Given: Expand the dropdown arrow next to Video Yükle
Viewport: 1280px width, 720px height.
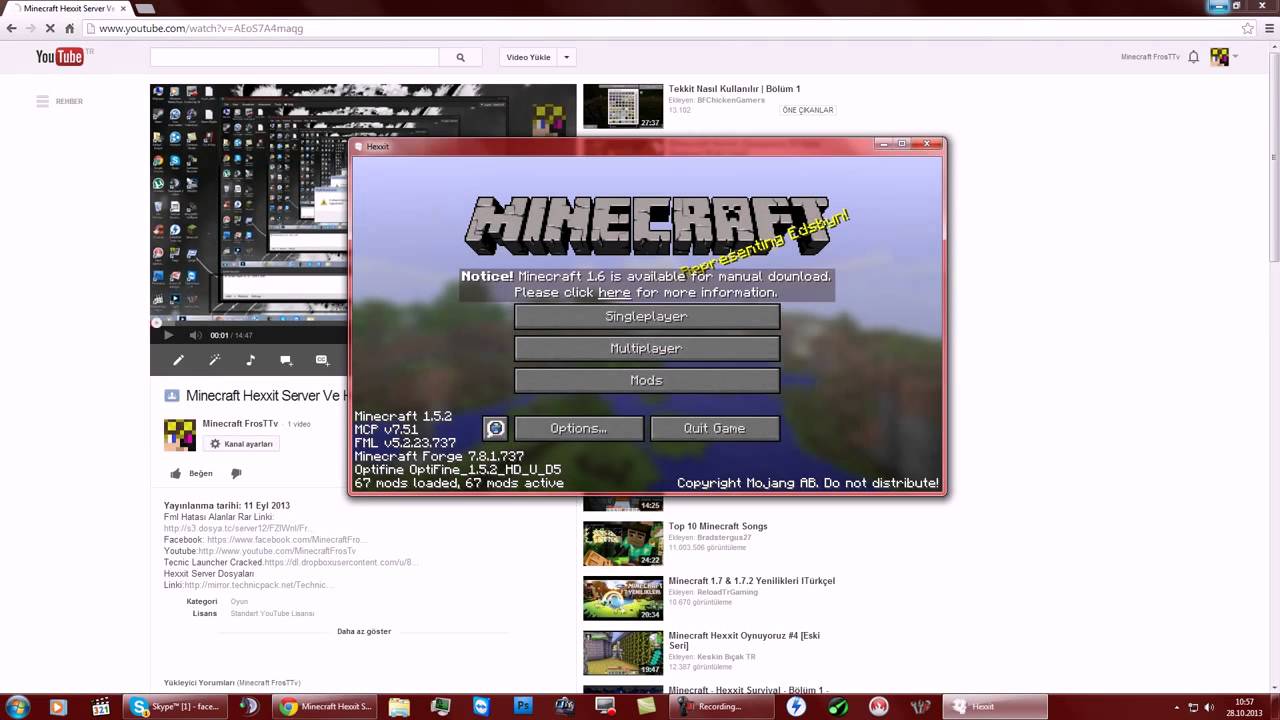Looking at the screenshot, I should 566,57.
